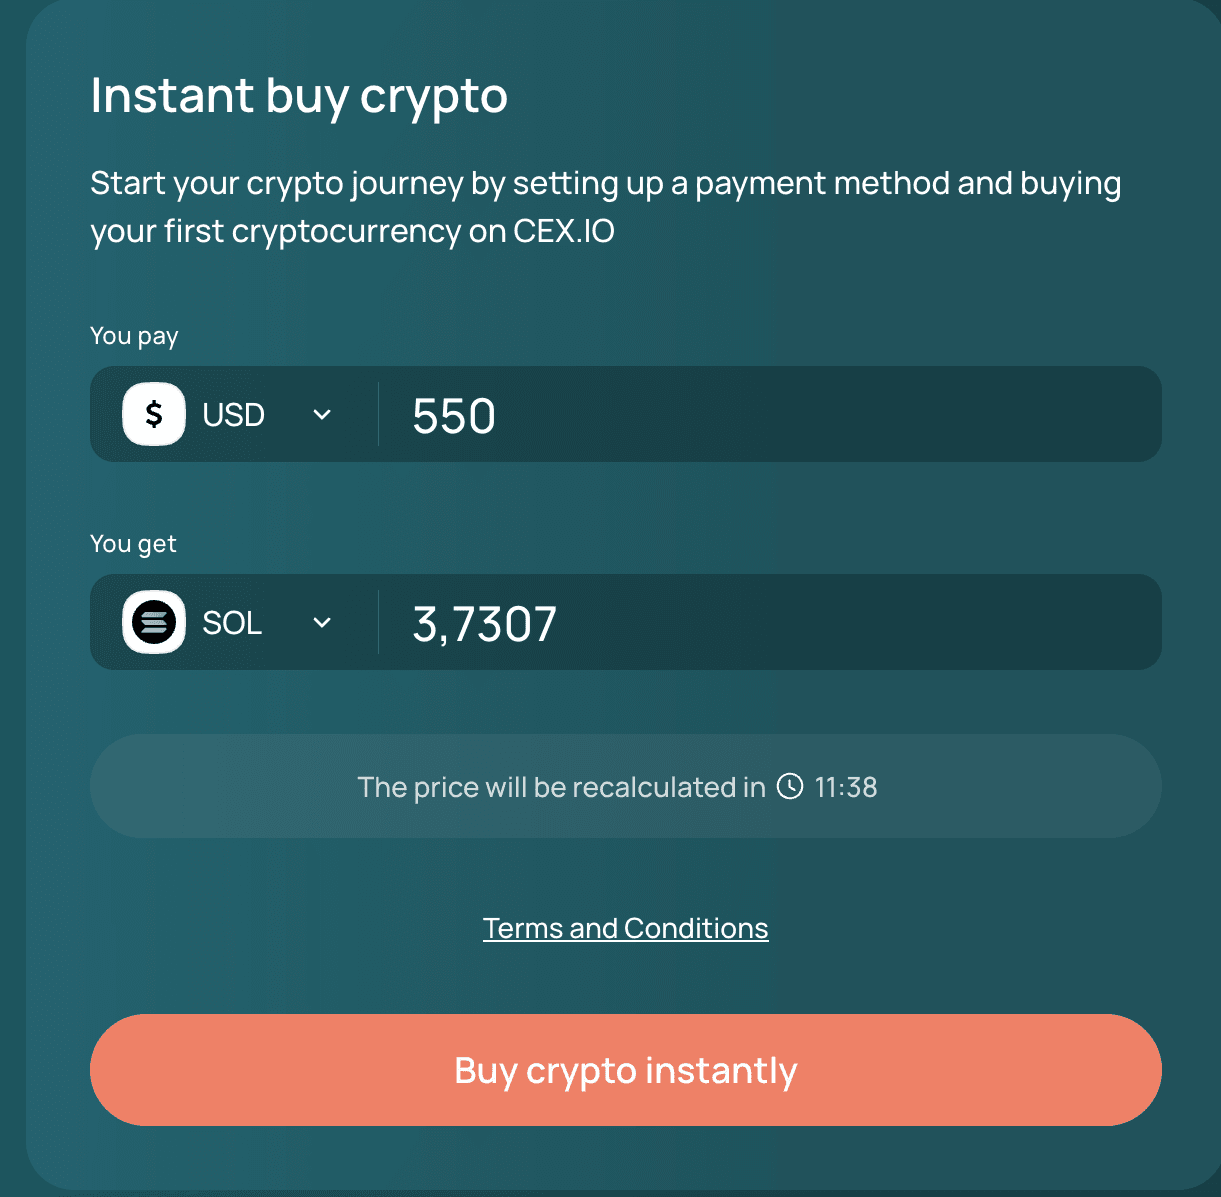The image size is (1221, 1197).
Task: Open the Terms and Conditions link
Action: [x=625, y=928]
